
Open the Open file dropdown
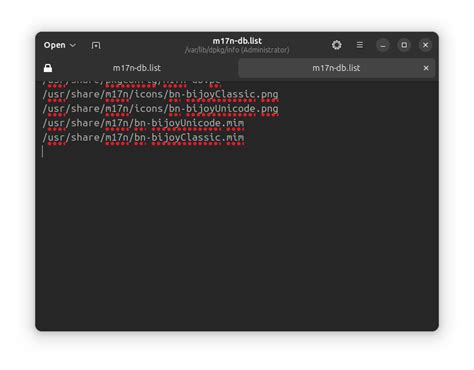tap(60, 45)
